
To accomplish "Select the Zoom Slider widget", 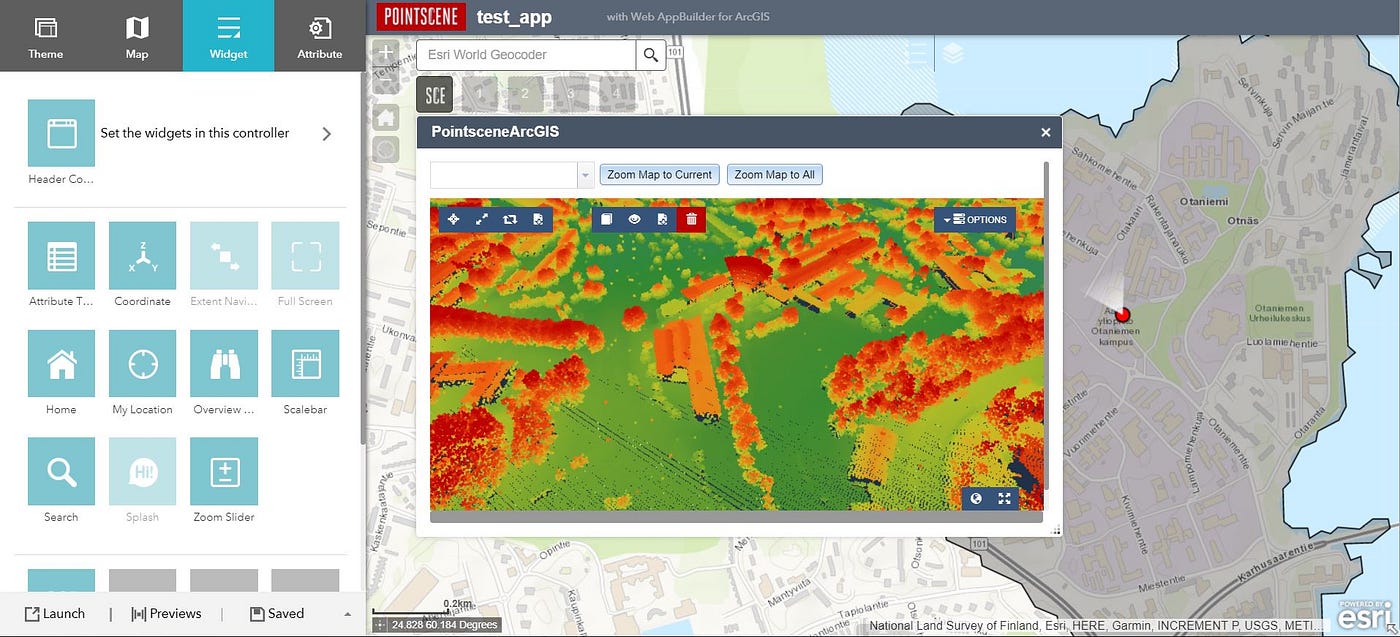I will tap(224, 471).
